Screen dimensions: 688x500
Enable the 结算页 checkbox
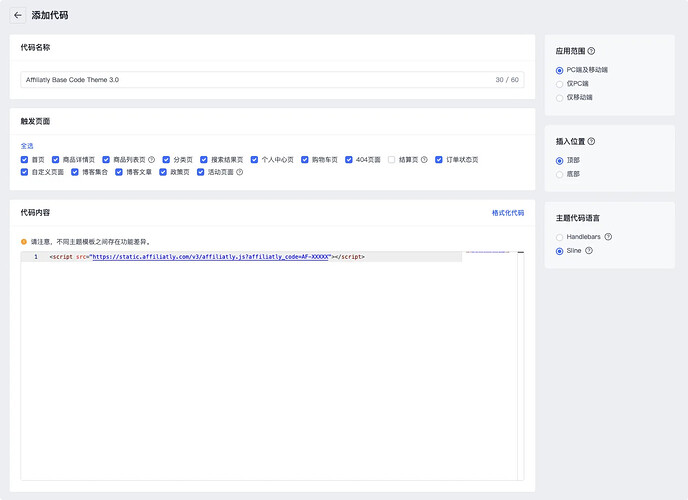pos(391,160)
